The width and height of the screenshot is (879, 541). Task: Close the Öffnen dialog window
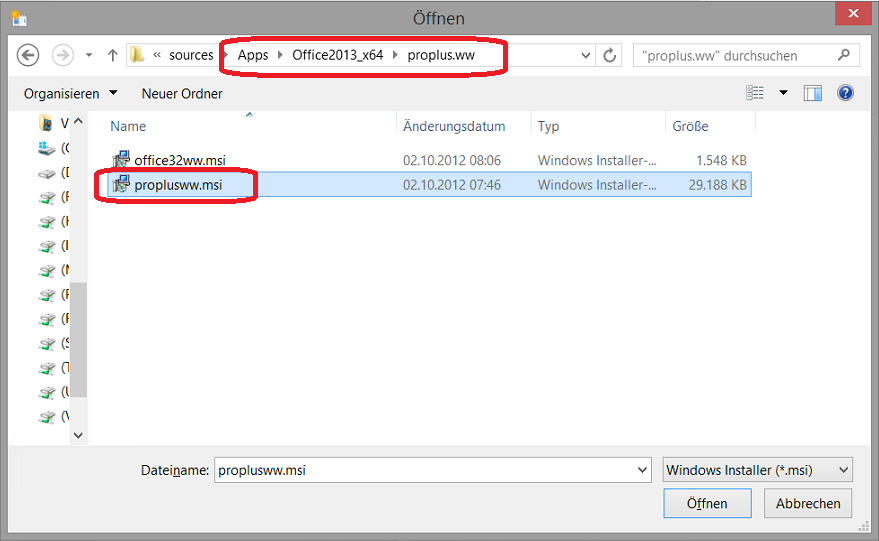click(853, 13)
